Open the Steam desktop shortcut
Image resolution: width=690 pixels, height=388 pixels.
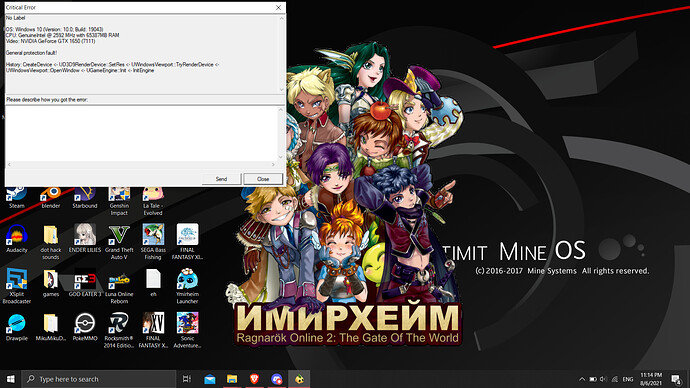pyautogui.click(x=17, y=198)
